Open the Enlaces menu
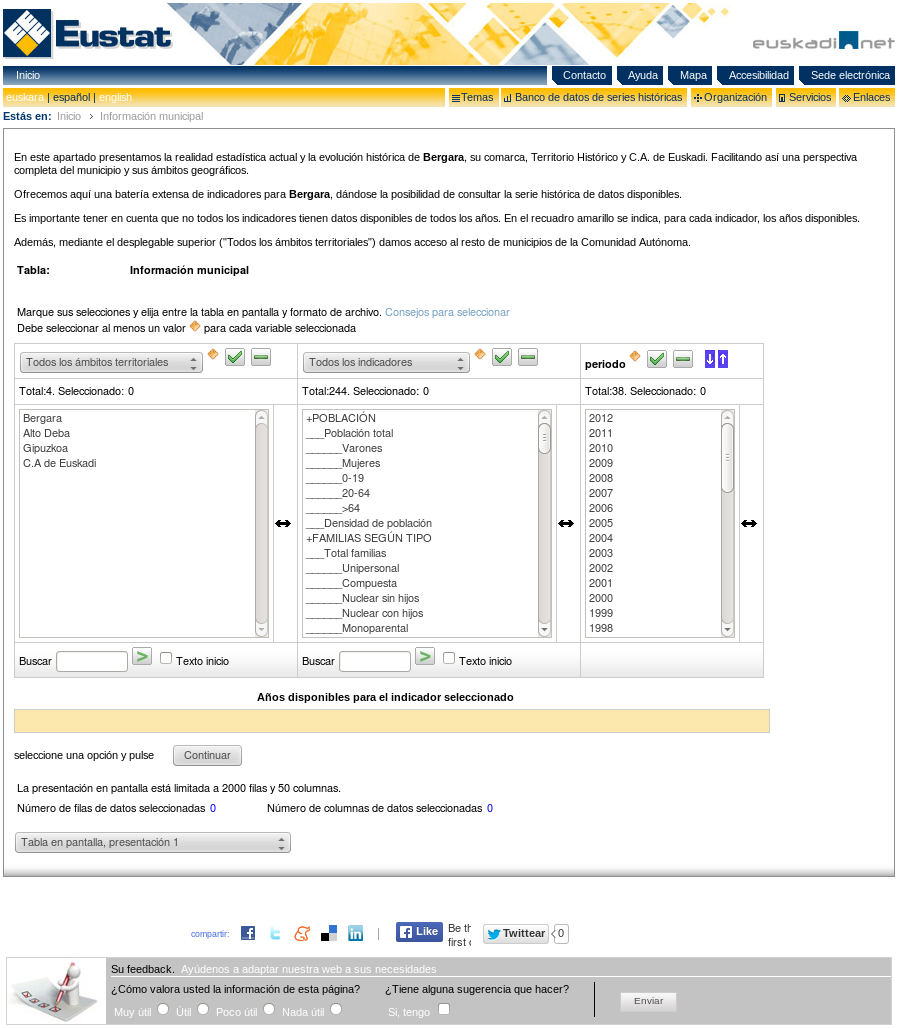This screenshot has height=1028, width=898. coord(867,98)
